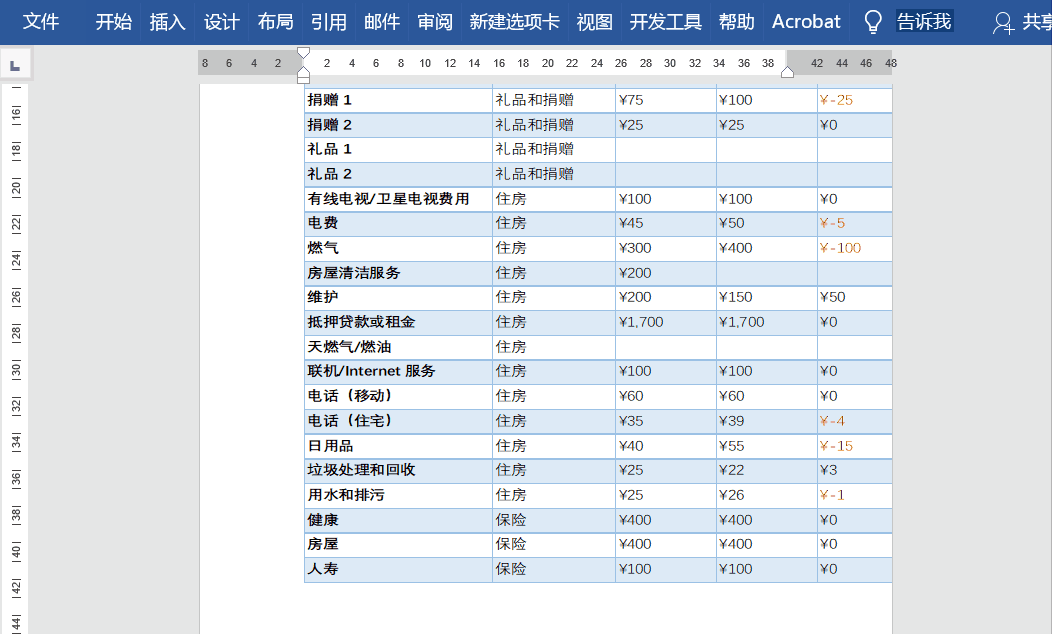Open the 邮件 tab
Viewport: 1052px width, 634px height.
pos(382,22)
